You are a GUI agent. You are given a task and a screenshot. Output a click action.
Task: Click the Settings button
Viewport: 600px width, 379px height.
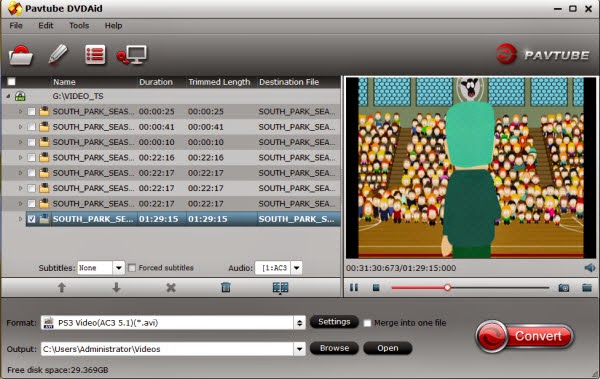pos(334,322)
